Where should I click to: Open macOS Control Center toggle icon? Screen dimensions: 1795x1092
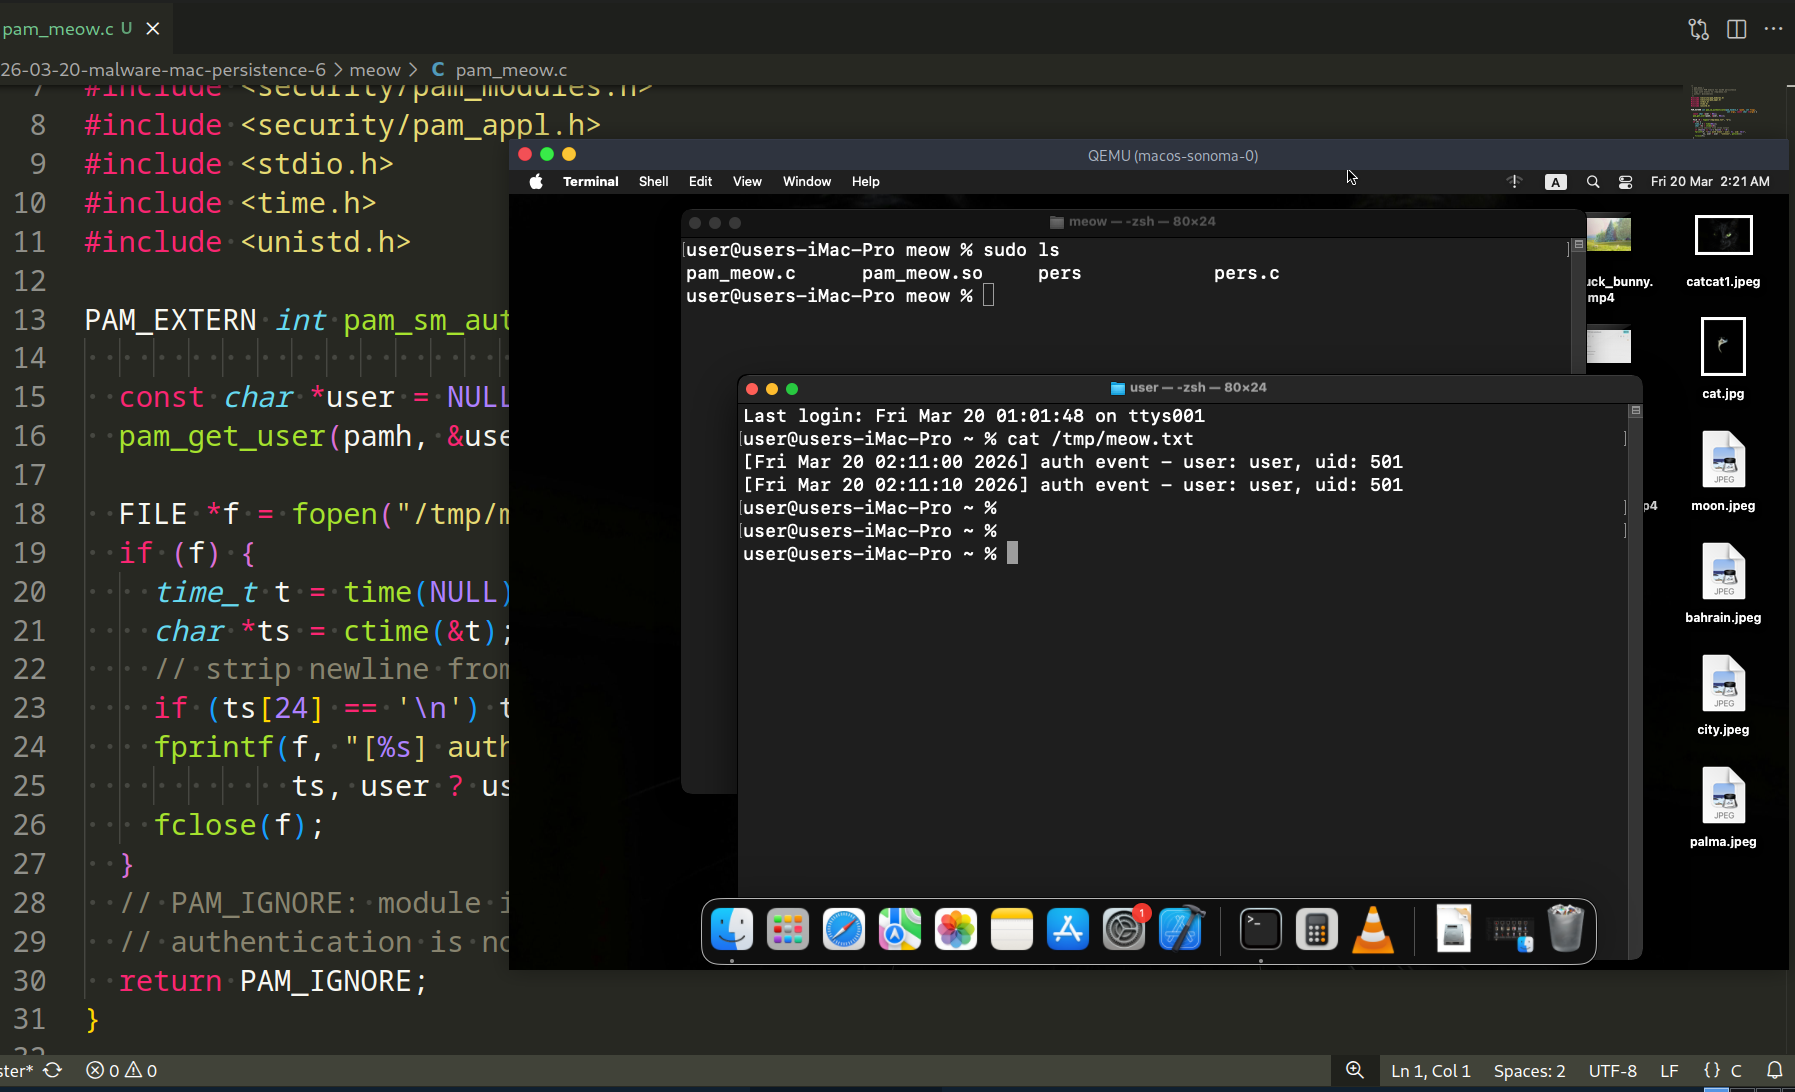pos(1625,182)
